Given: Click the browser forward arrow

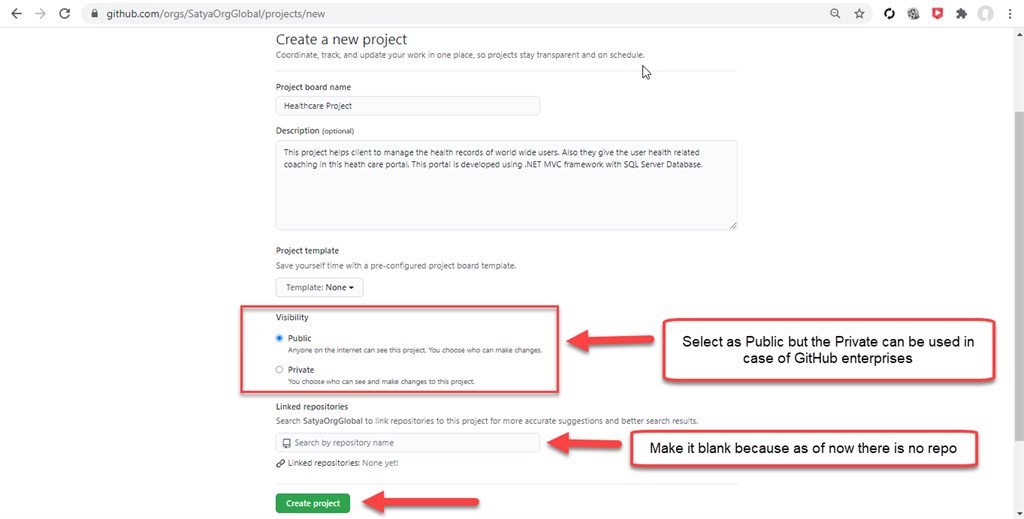Looking at the screenshot, I should pos(40,14).
